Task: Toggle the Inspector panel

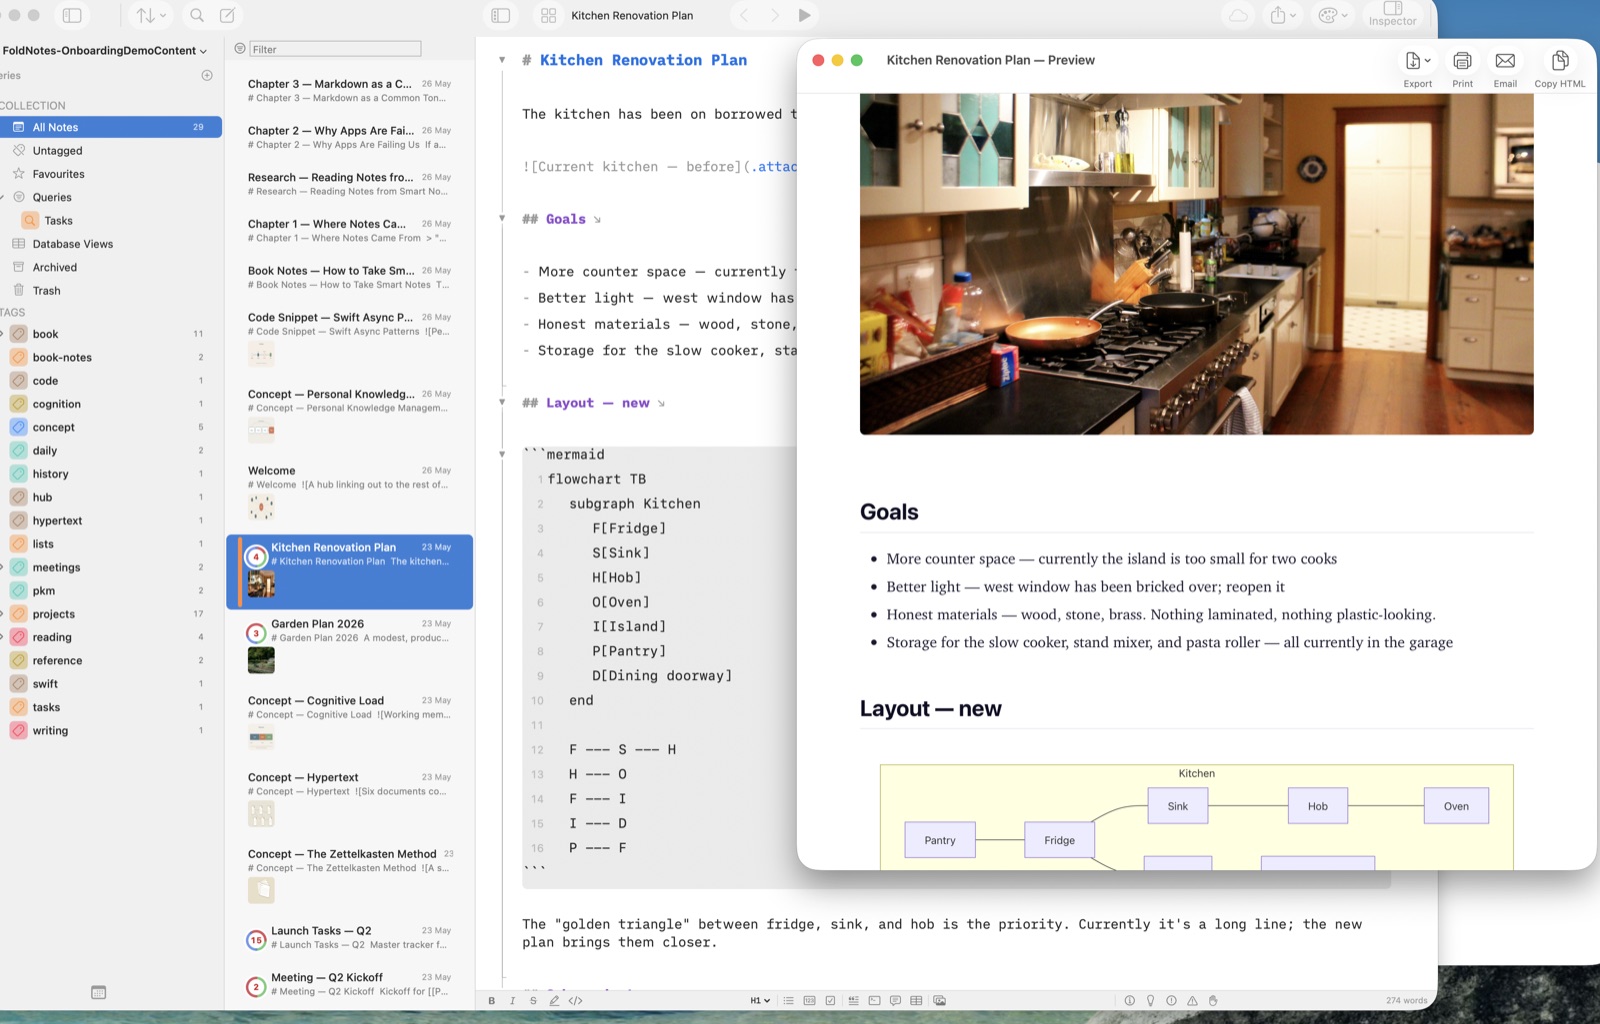Action: pyautogui.click(x=1392, y=14)
